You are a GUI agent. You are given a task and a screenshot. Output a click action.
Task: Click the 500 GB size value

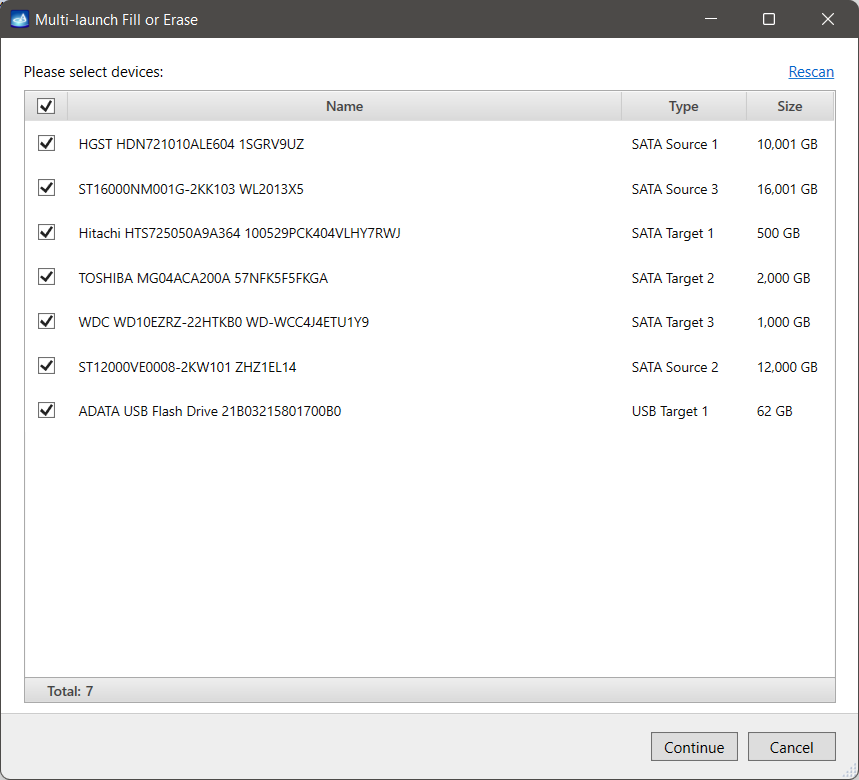(778, 233)
